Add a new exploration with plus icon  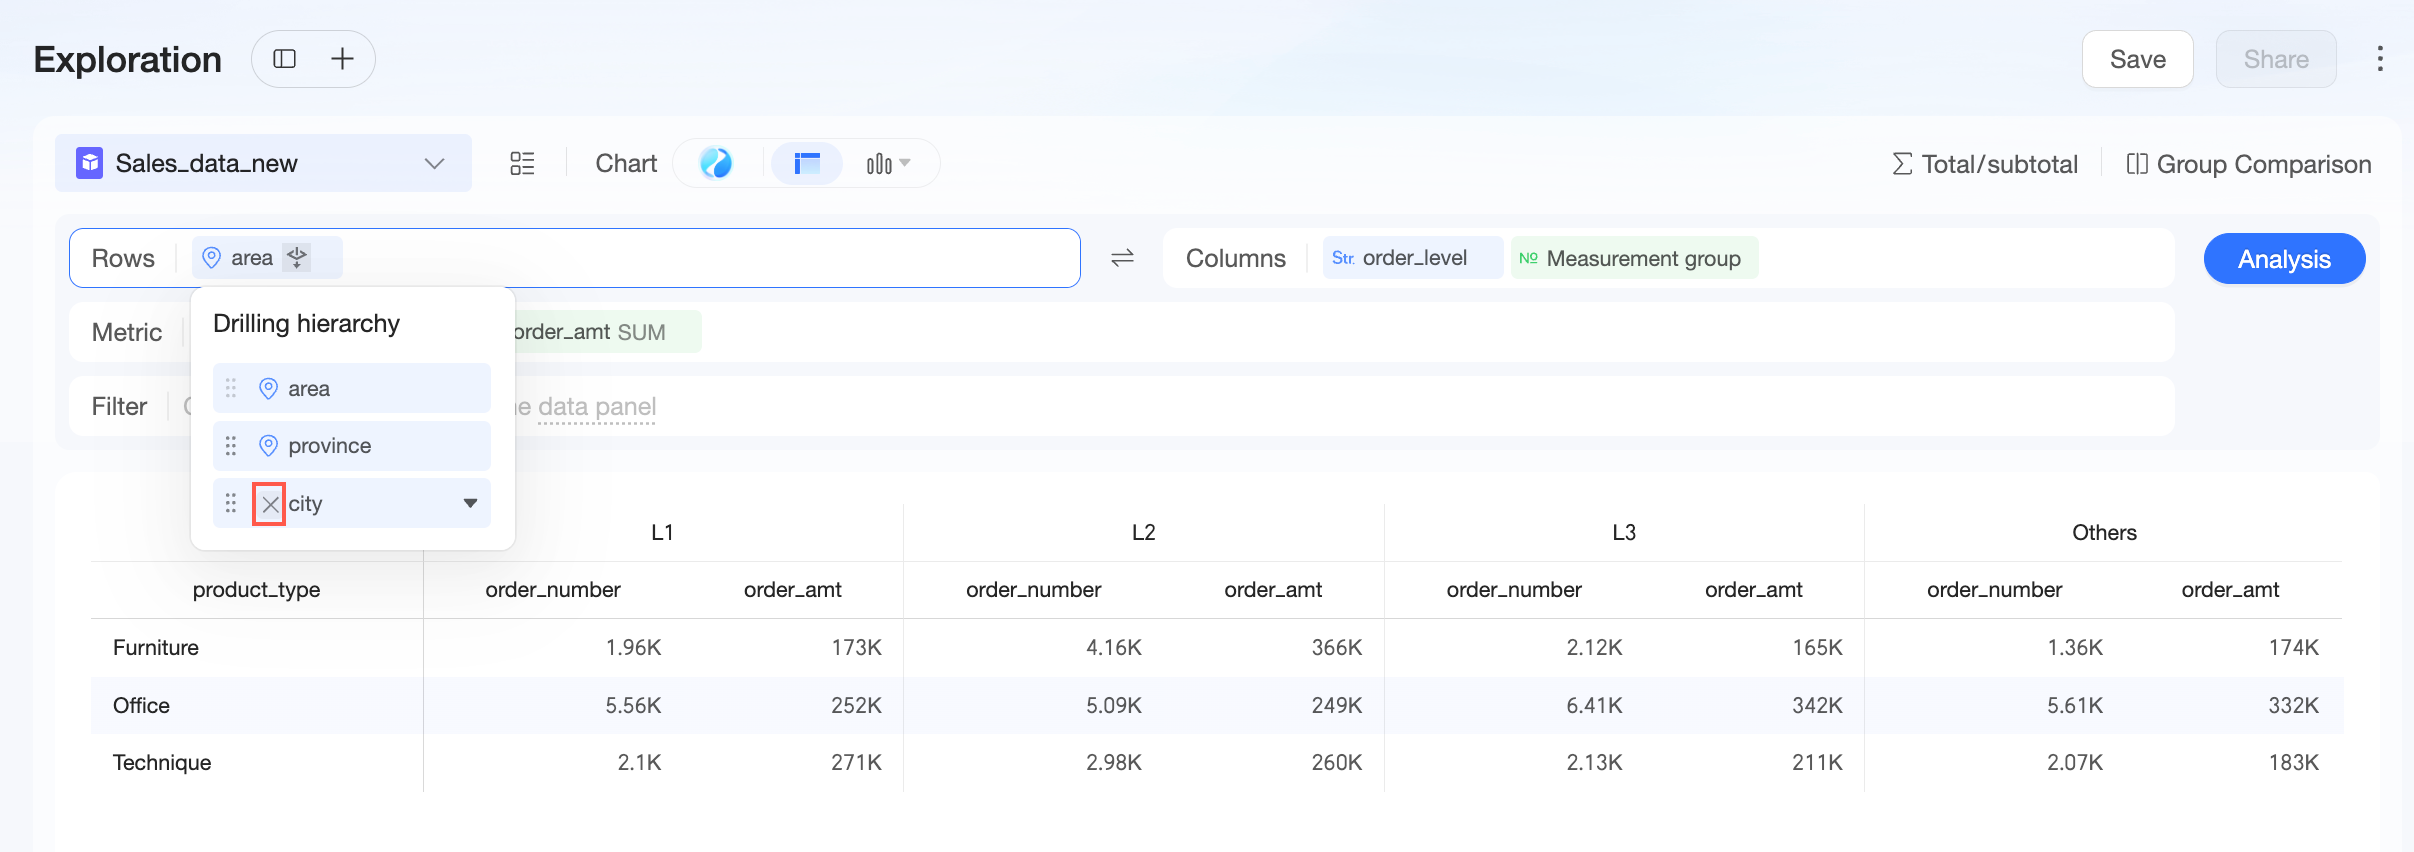342,59
